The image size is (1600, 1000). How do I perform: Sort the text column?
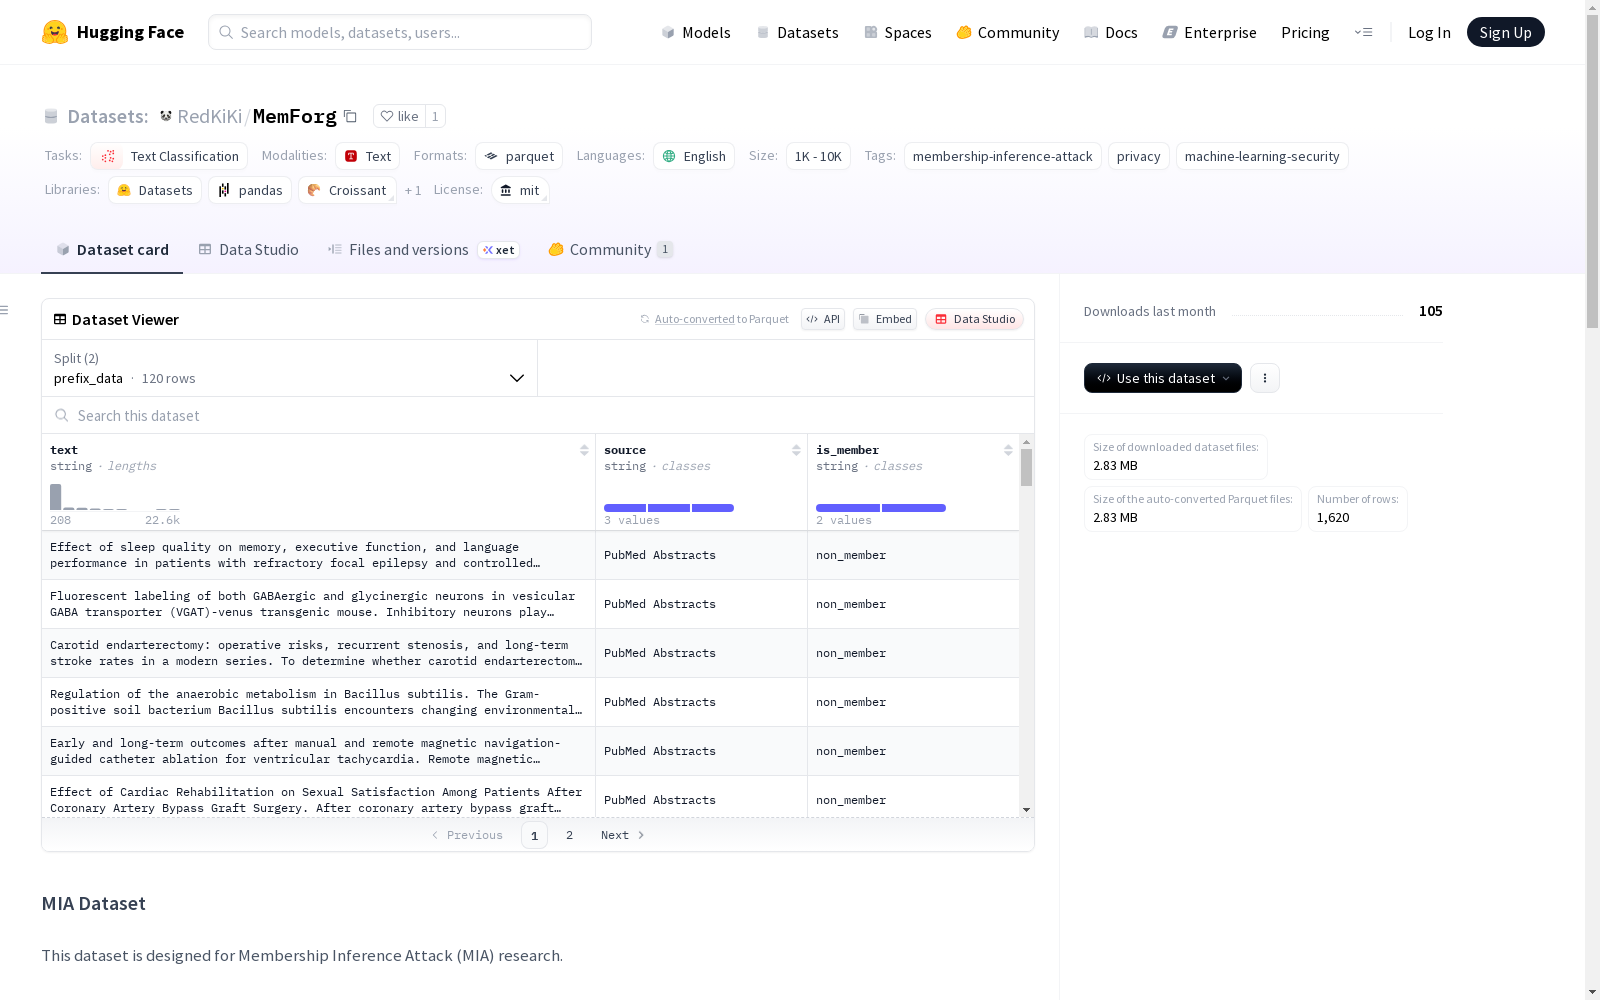pos(584,450)
